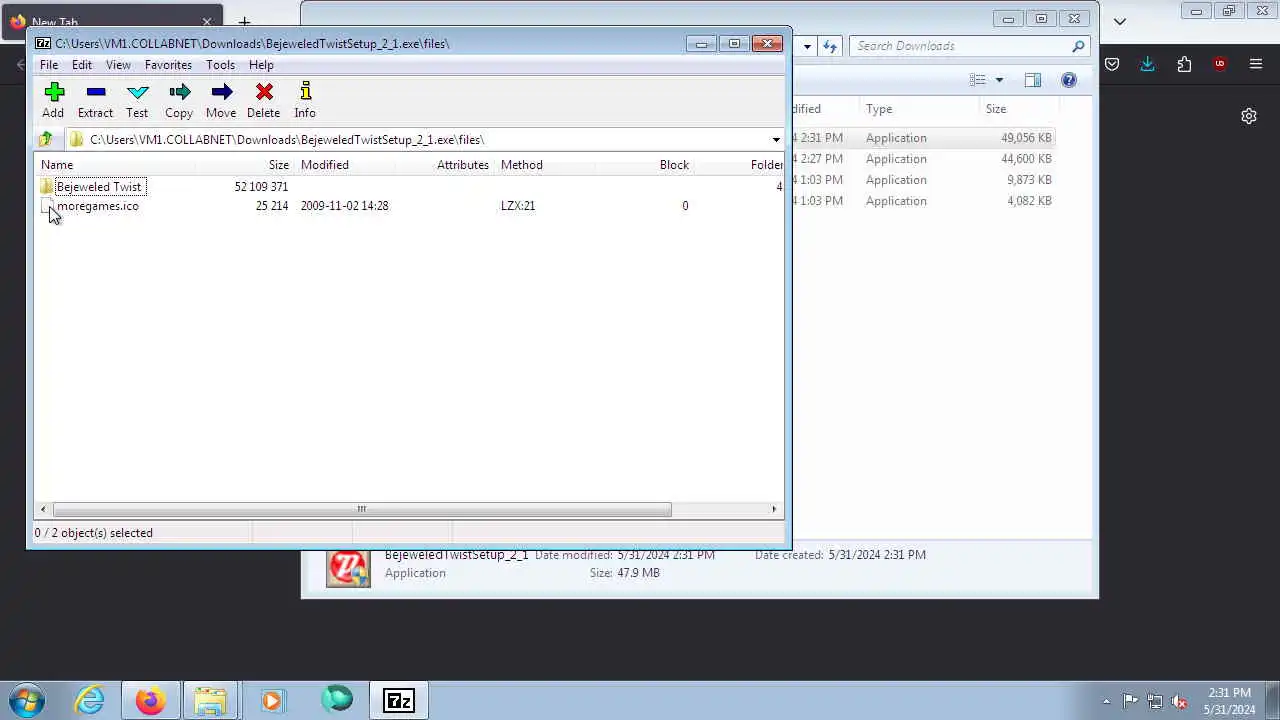Screen dimensions: 1280x720
Task: Click the 49,056 KB size cell in Explorer
Action: pos(1026,138)
